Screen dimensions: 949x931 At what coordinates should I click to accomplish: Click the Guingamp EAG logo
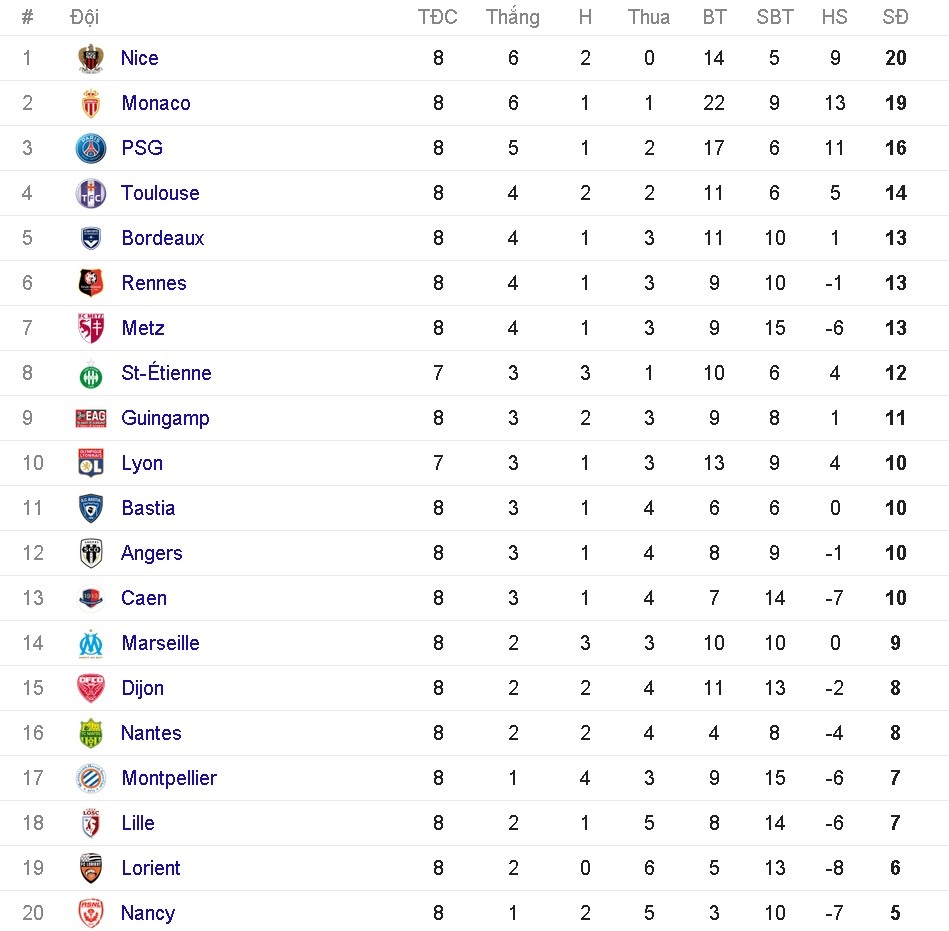91,418
